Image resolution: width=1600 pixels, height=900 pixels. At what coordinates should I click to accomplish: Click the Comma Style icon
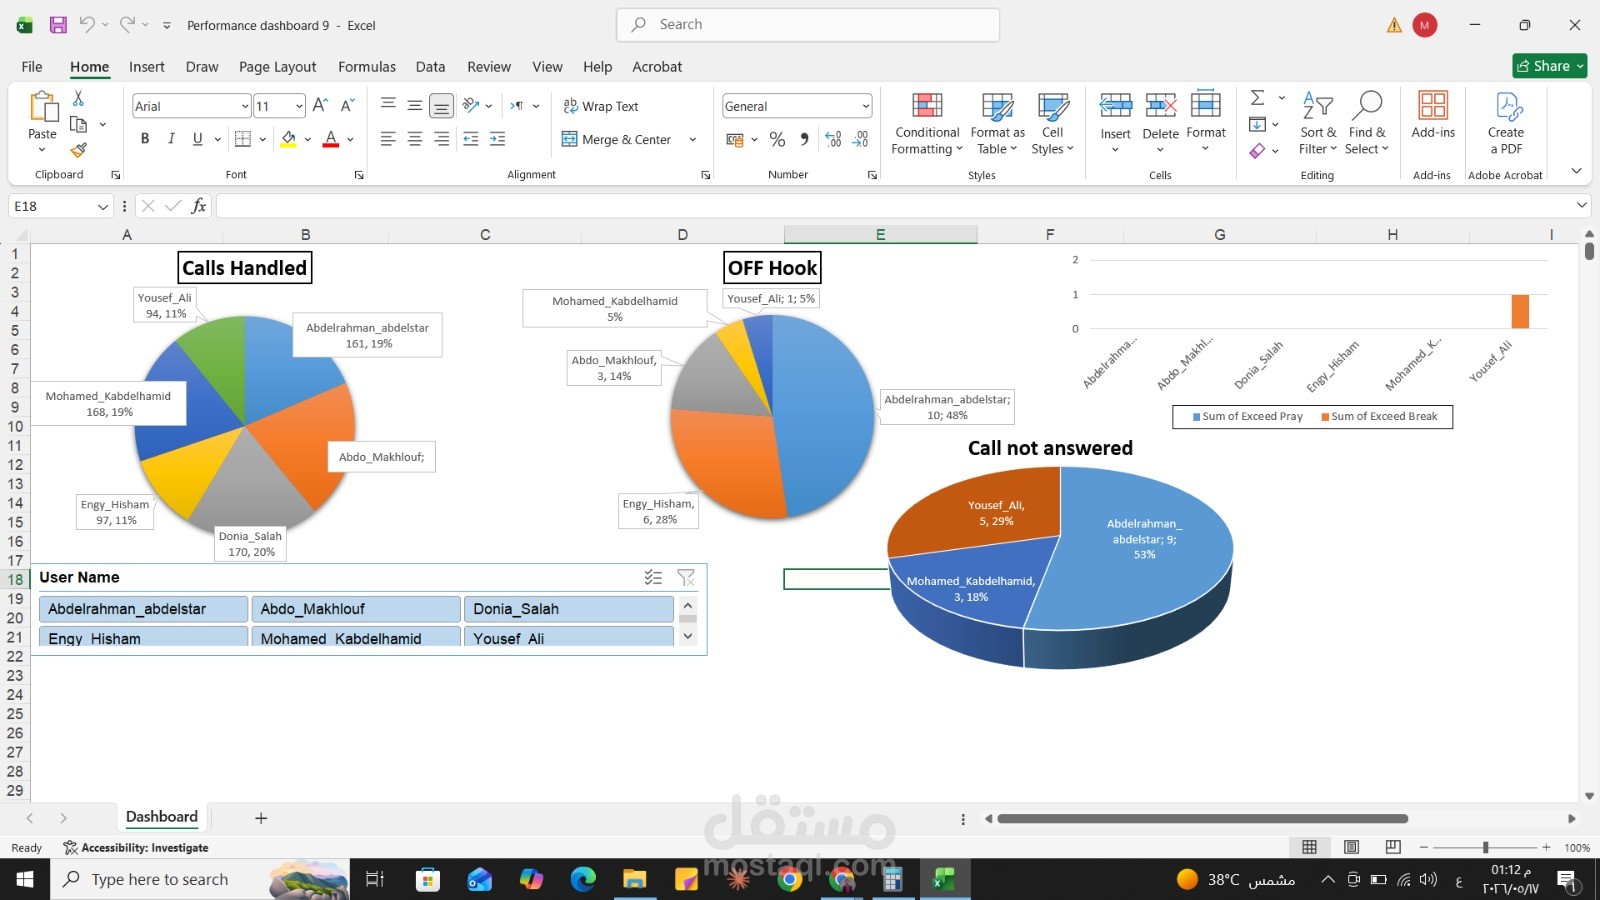pos(804,139)
